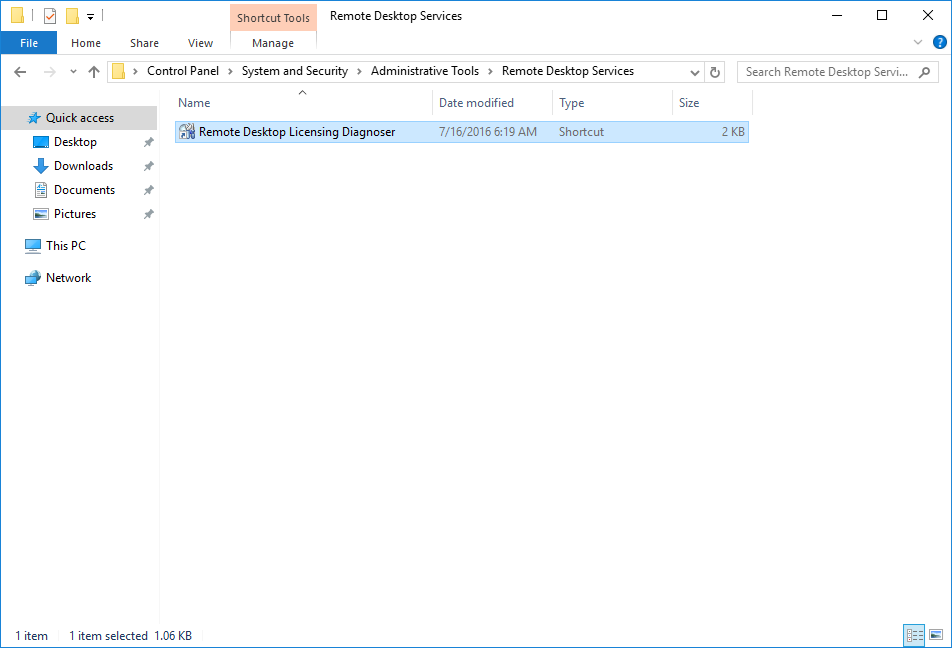Image resolution: width=952 pixels, height=648 pixels.
Task: Click the pin icon next to Downloads
Action: [x=148, y=166]
